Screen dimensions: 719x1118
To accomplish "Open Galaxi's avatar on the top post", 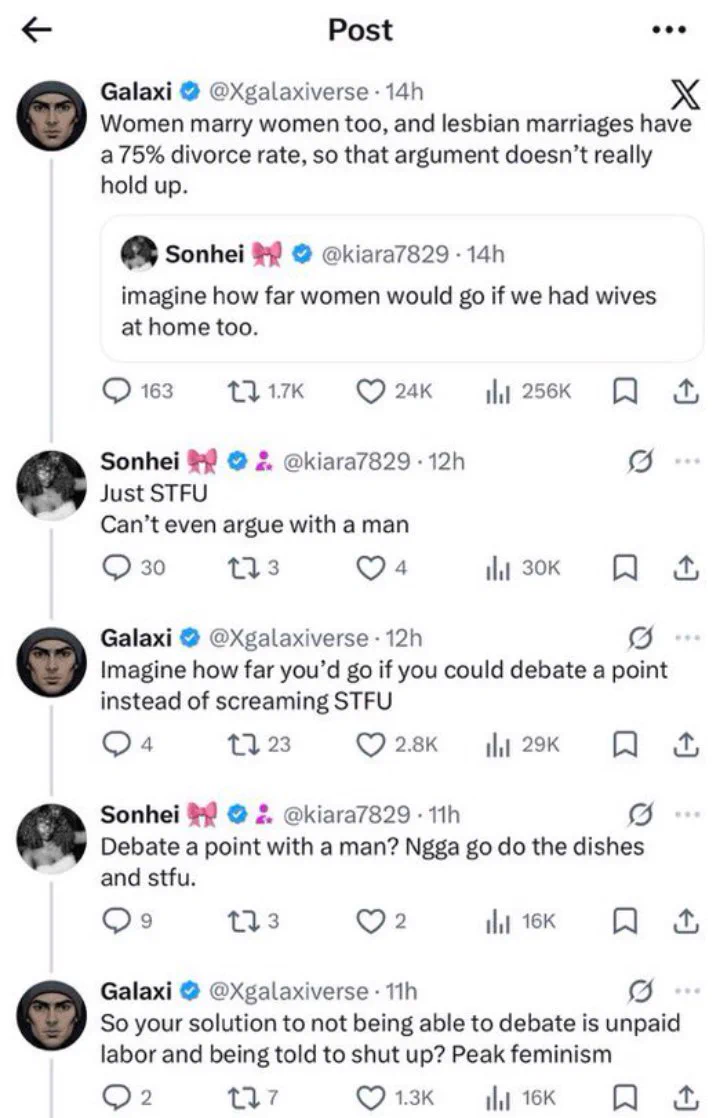I will 51,116.
